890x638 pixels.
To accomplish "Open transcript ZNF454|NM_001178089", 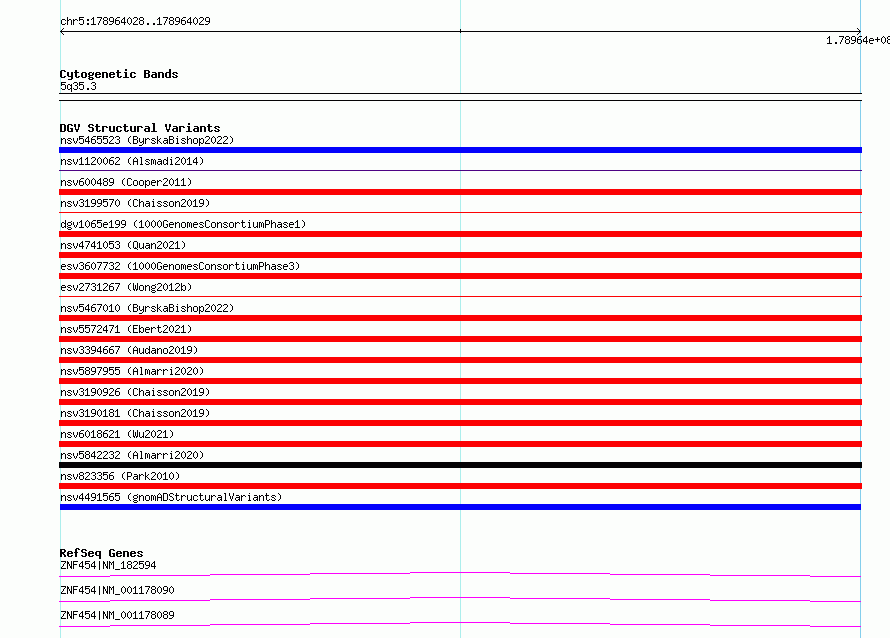I will (117, 615).
